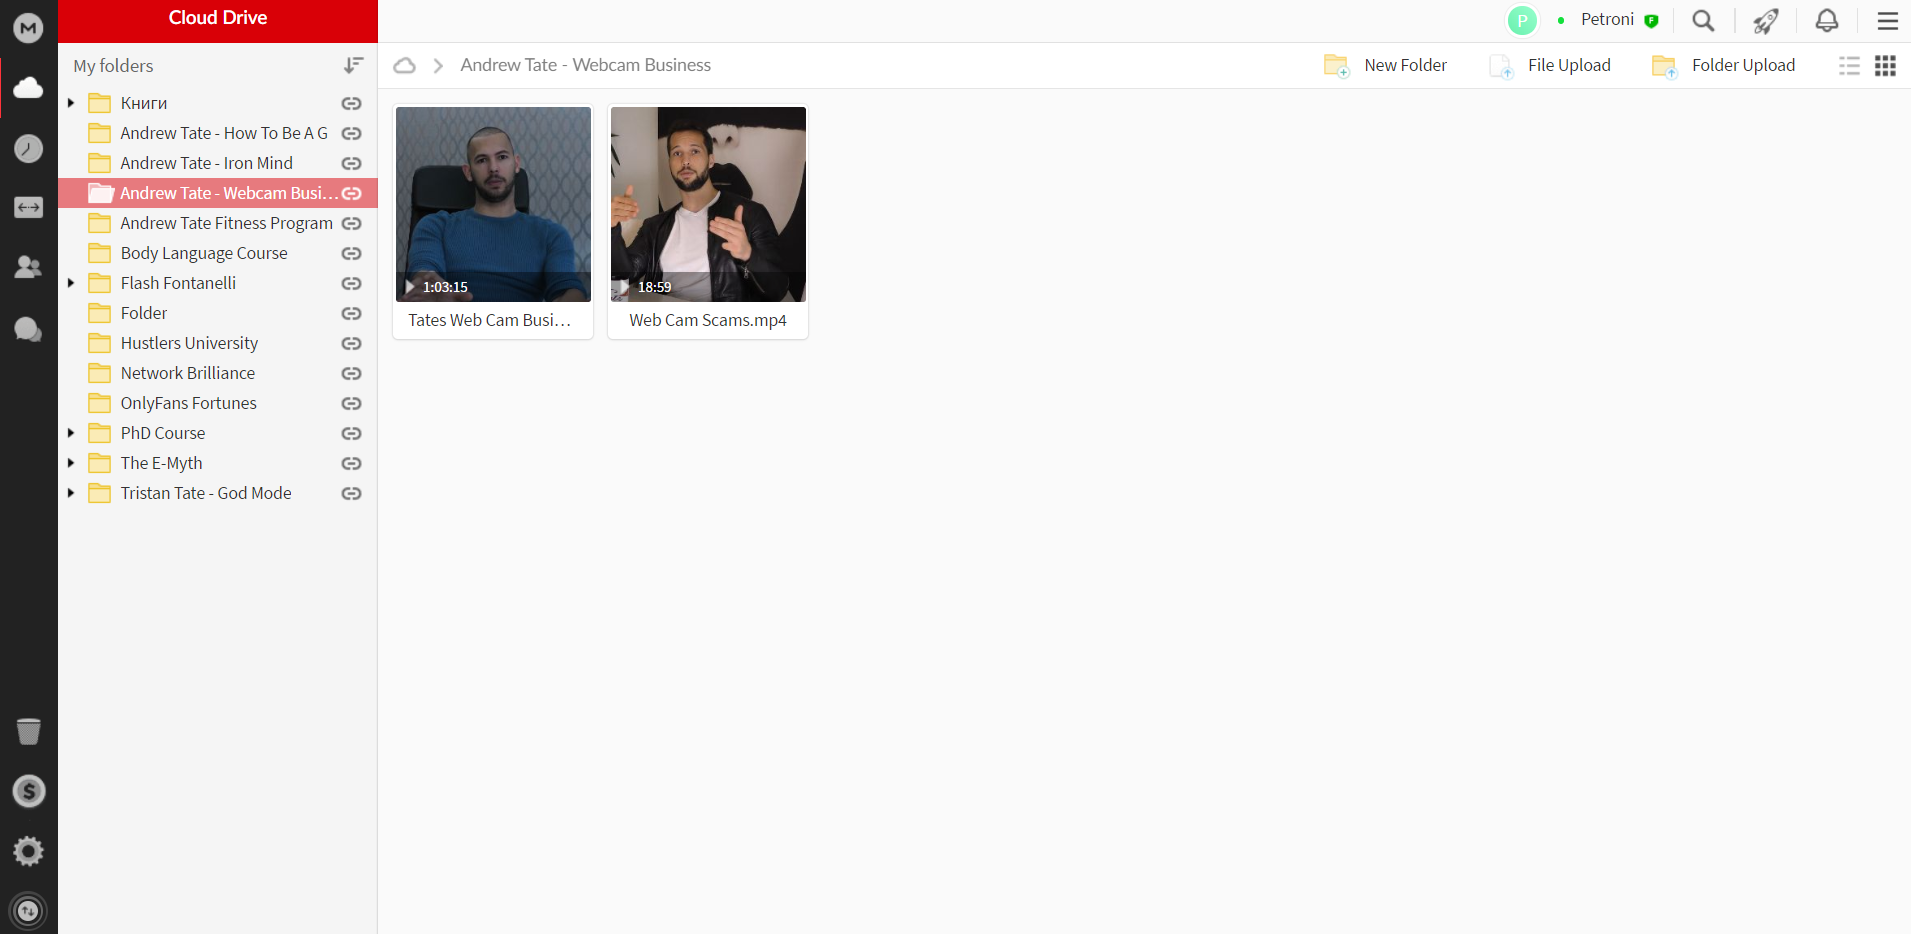Select the Hustlers University folder
Screen dimensions: 1911x934
(x=218, y=343)
